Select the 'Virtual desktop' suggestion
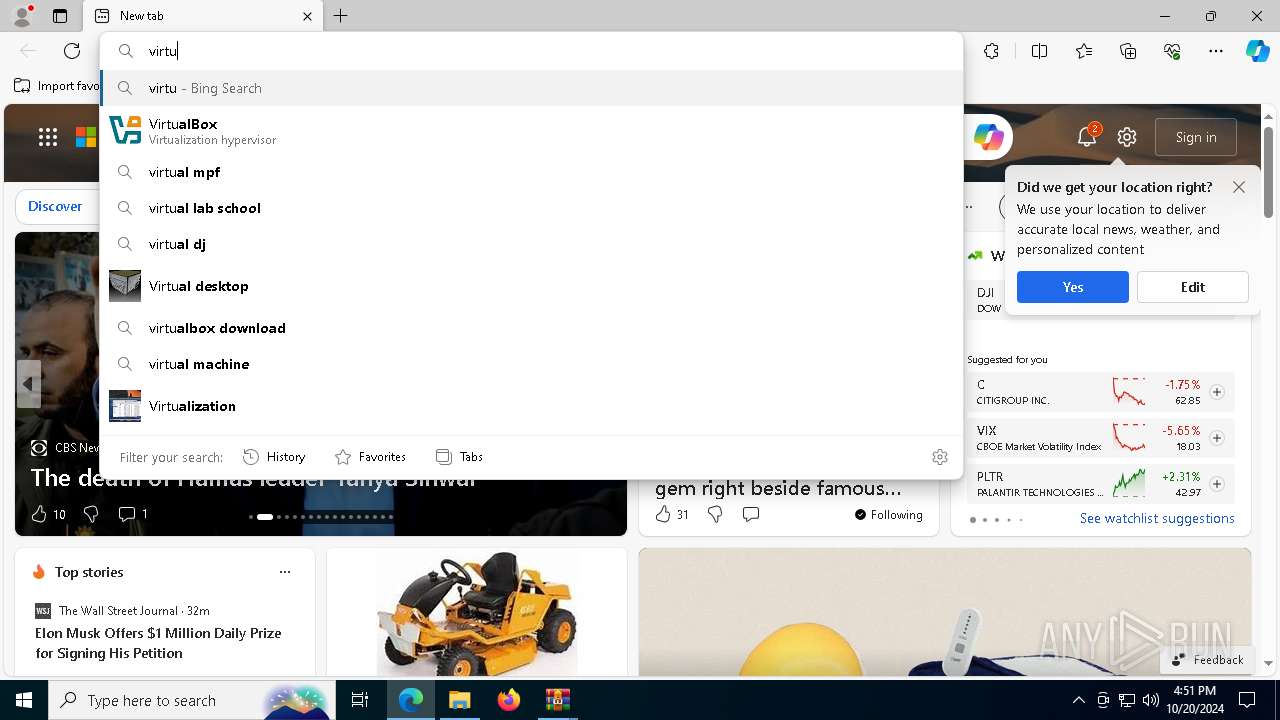 coord(531,286)
